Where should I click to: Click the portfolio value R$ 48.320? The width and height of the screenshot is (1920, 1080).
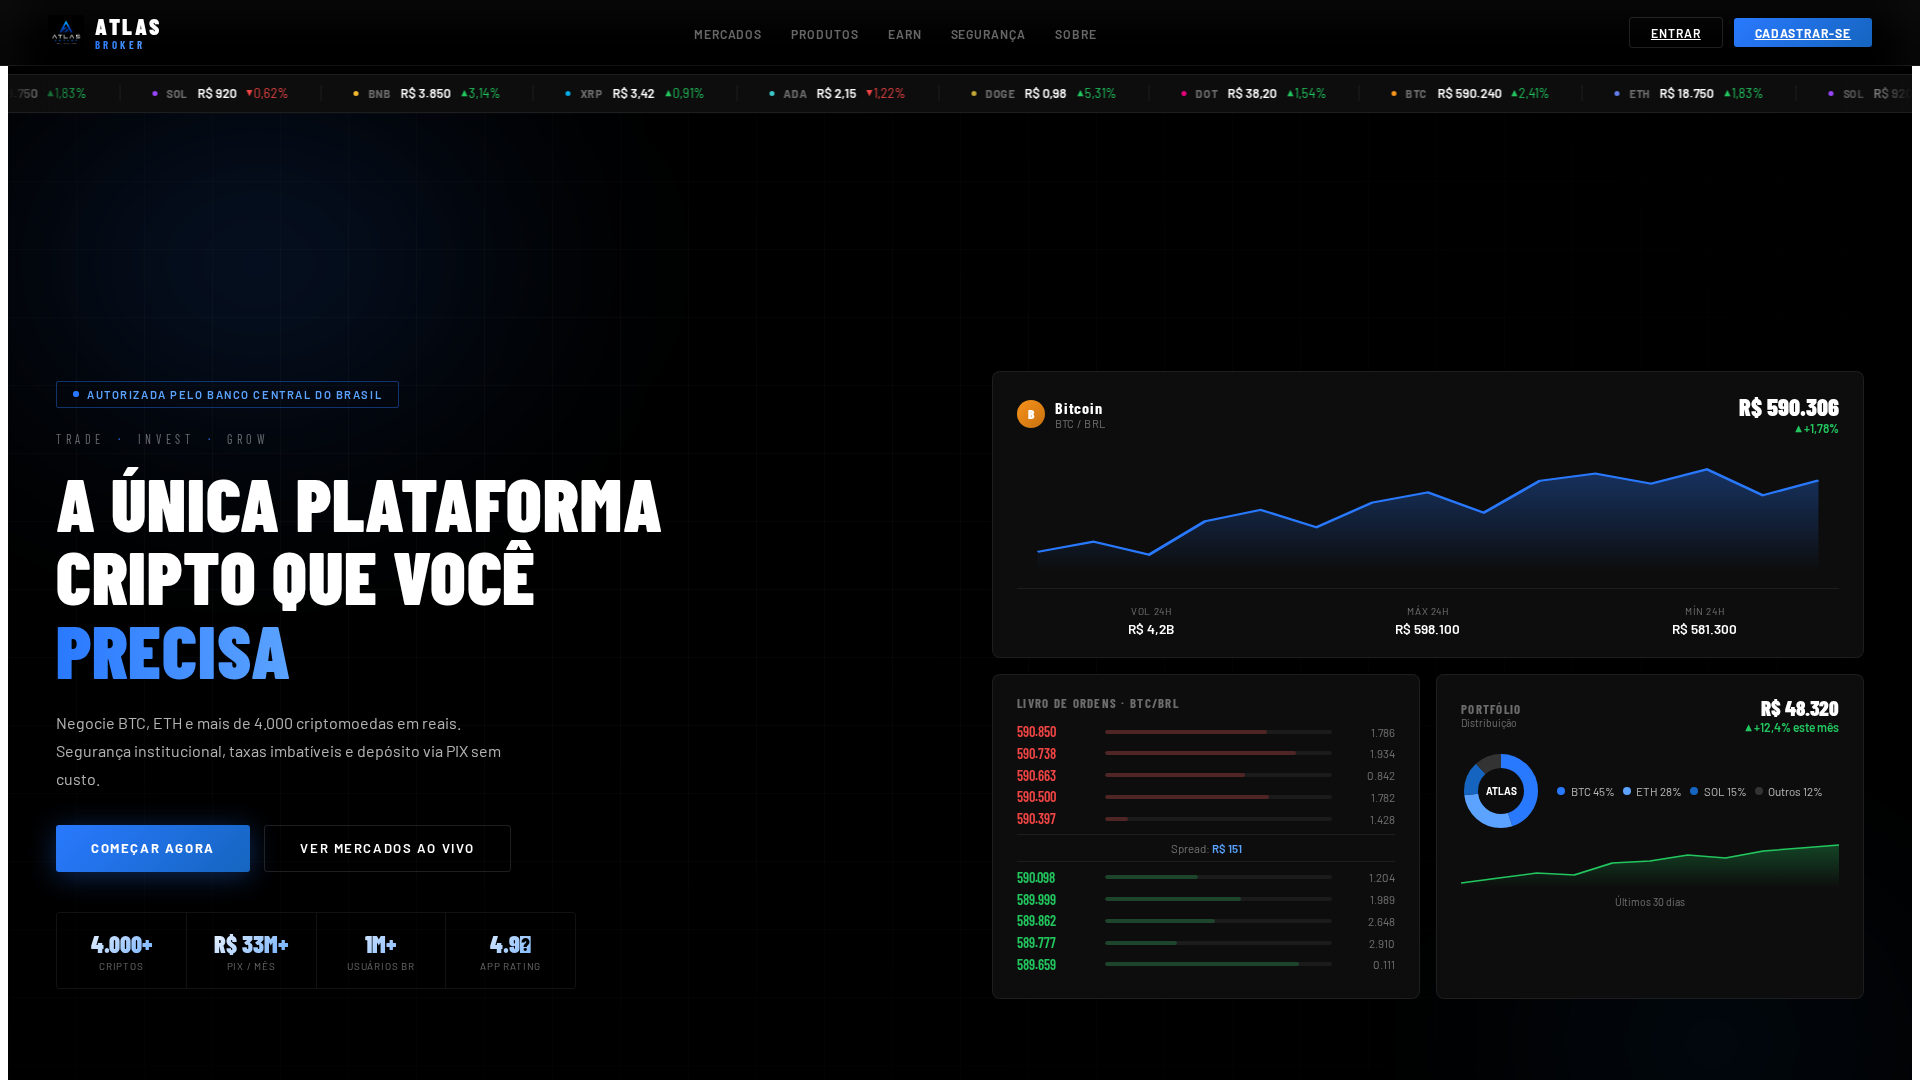[x=1799, y=709]
